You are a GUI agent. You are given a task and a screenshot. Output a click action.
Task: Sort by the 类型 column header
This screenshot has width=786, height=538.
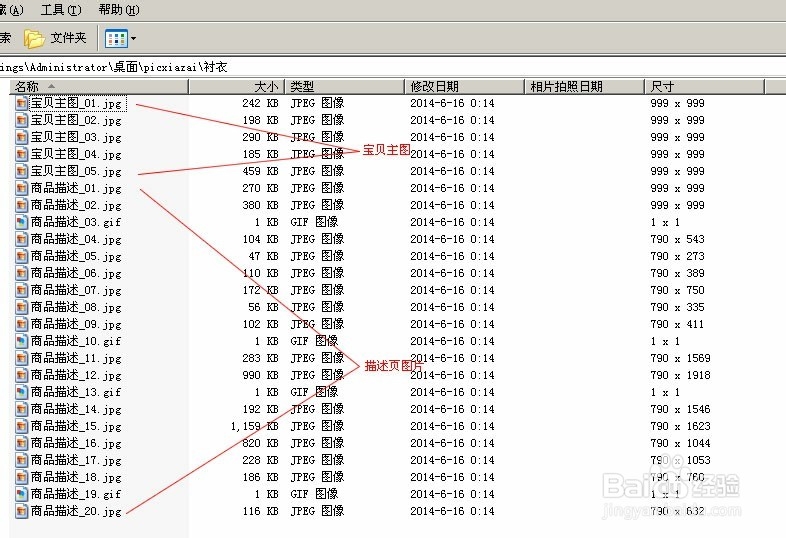345,87
